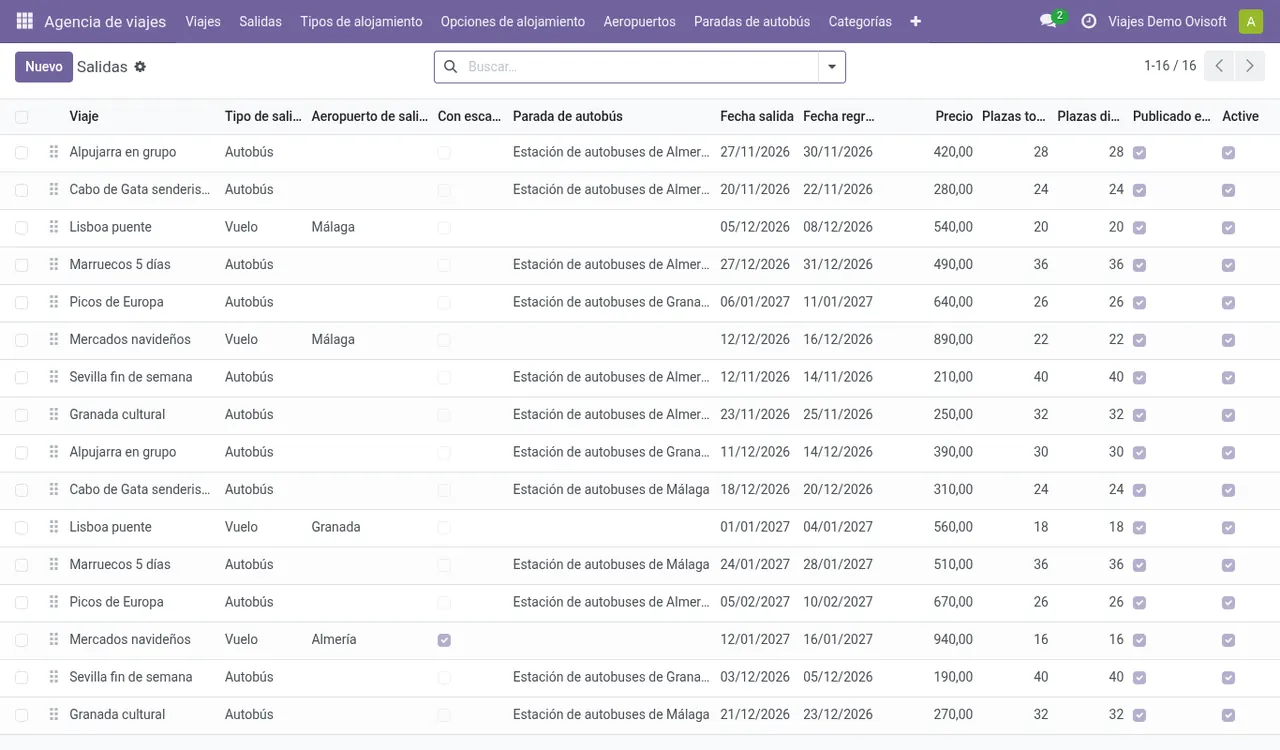Viewport: 1280px width, 750px height.
Task: Open the gear actions menu beside Salidas
Action: [x=140, y=67]
